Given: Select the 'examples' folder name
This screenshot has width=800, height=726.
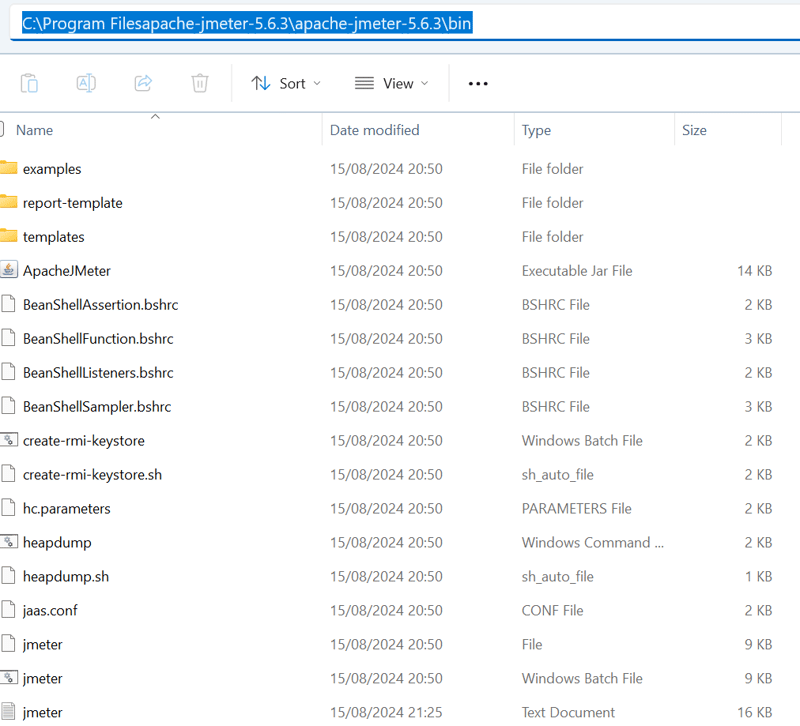Looking at the screenshot, I should tap(52, 169).
